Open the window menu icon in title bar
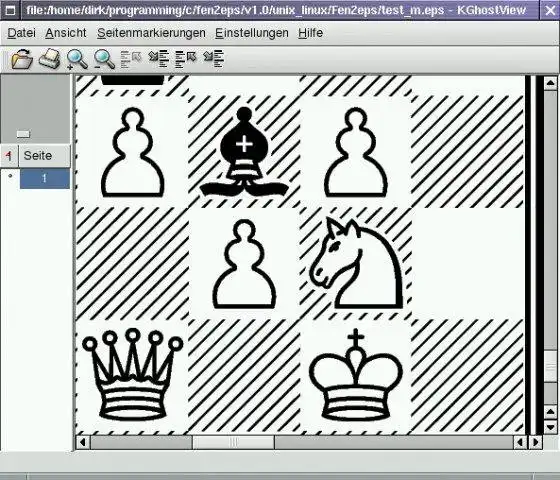560x480 pixels. point(10,10)
